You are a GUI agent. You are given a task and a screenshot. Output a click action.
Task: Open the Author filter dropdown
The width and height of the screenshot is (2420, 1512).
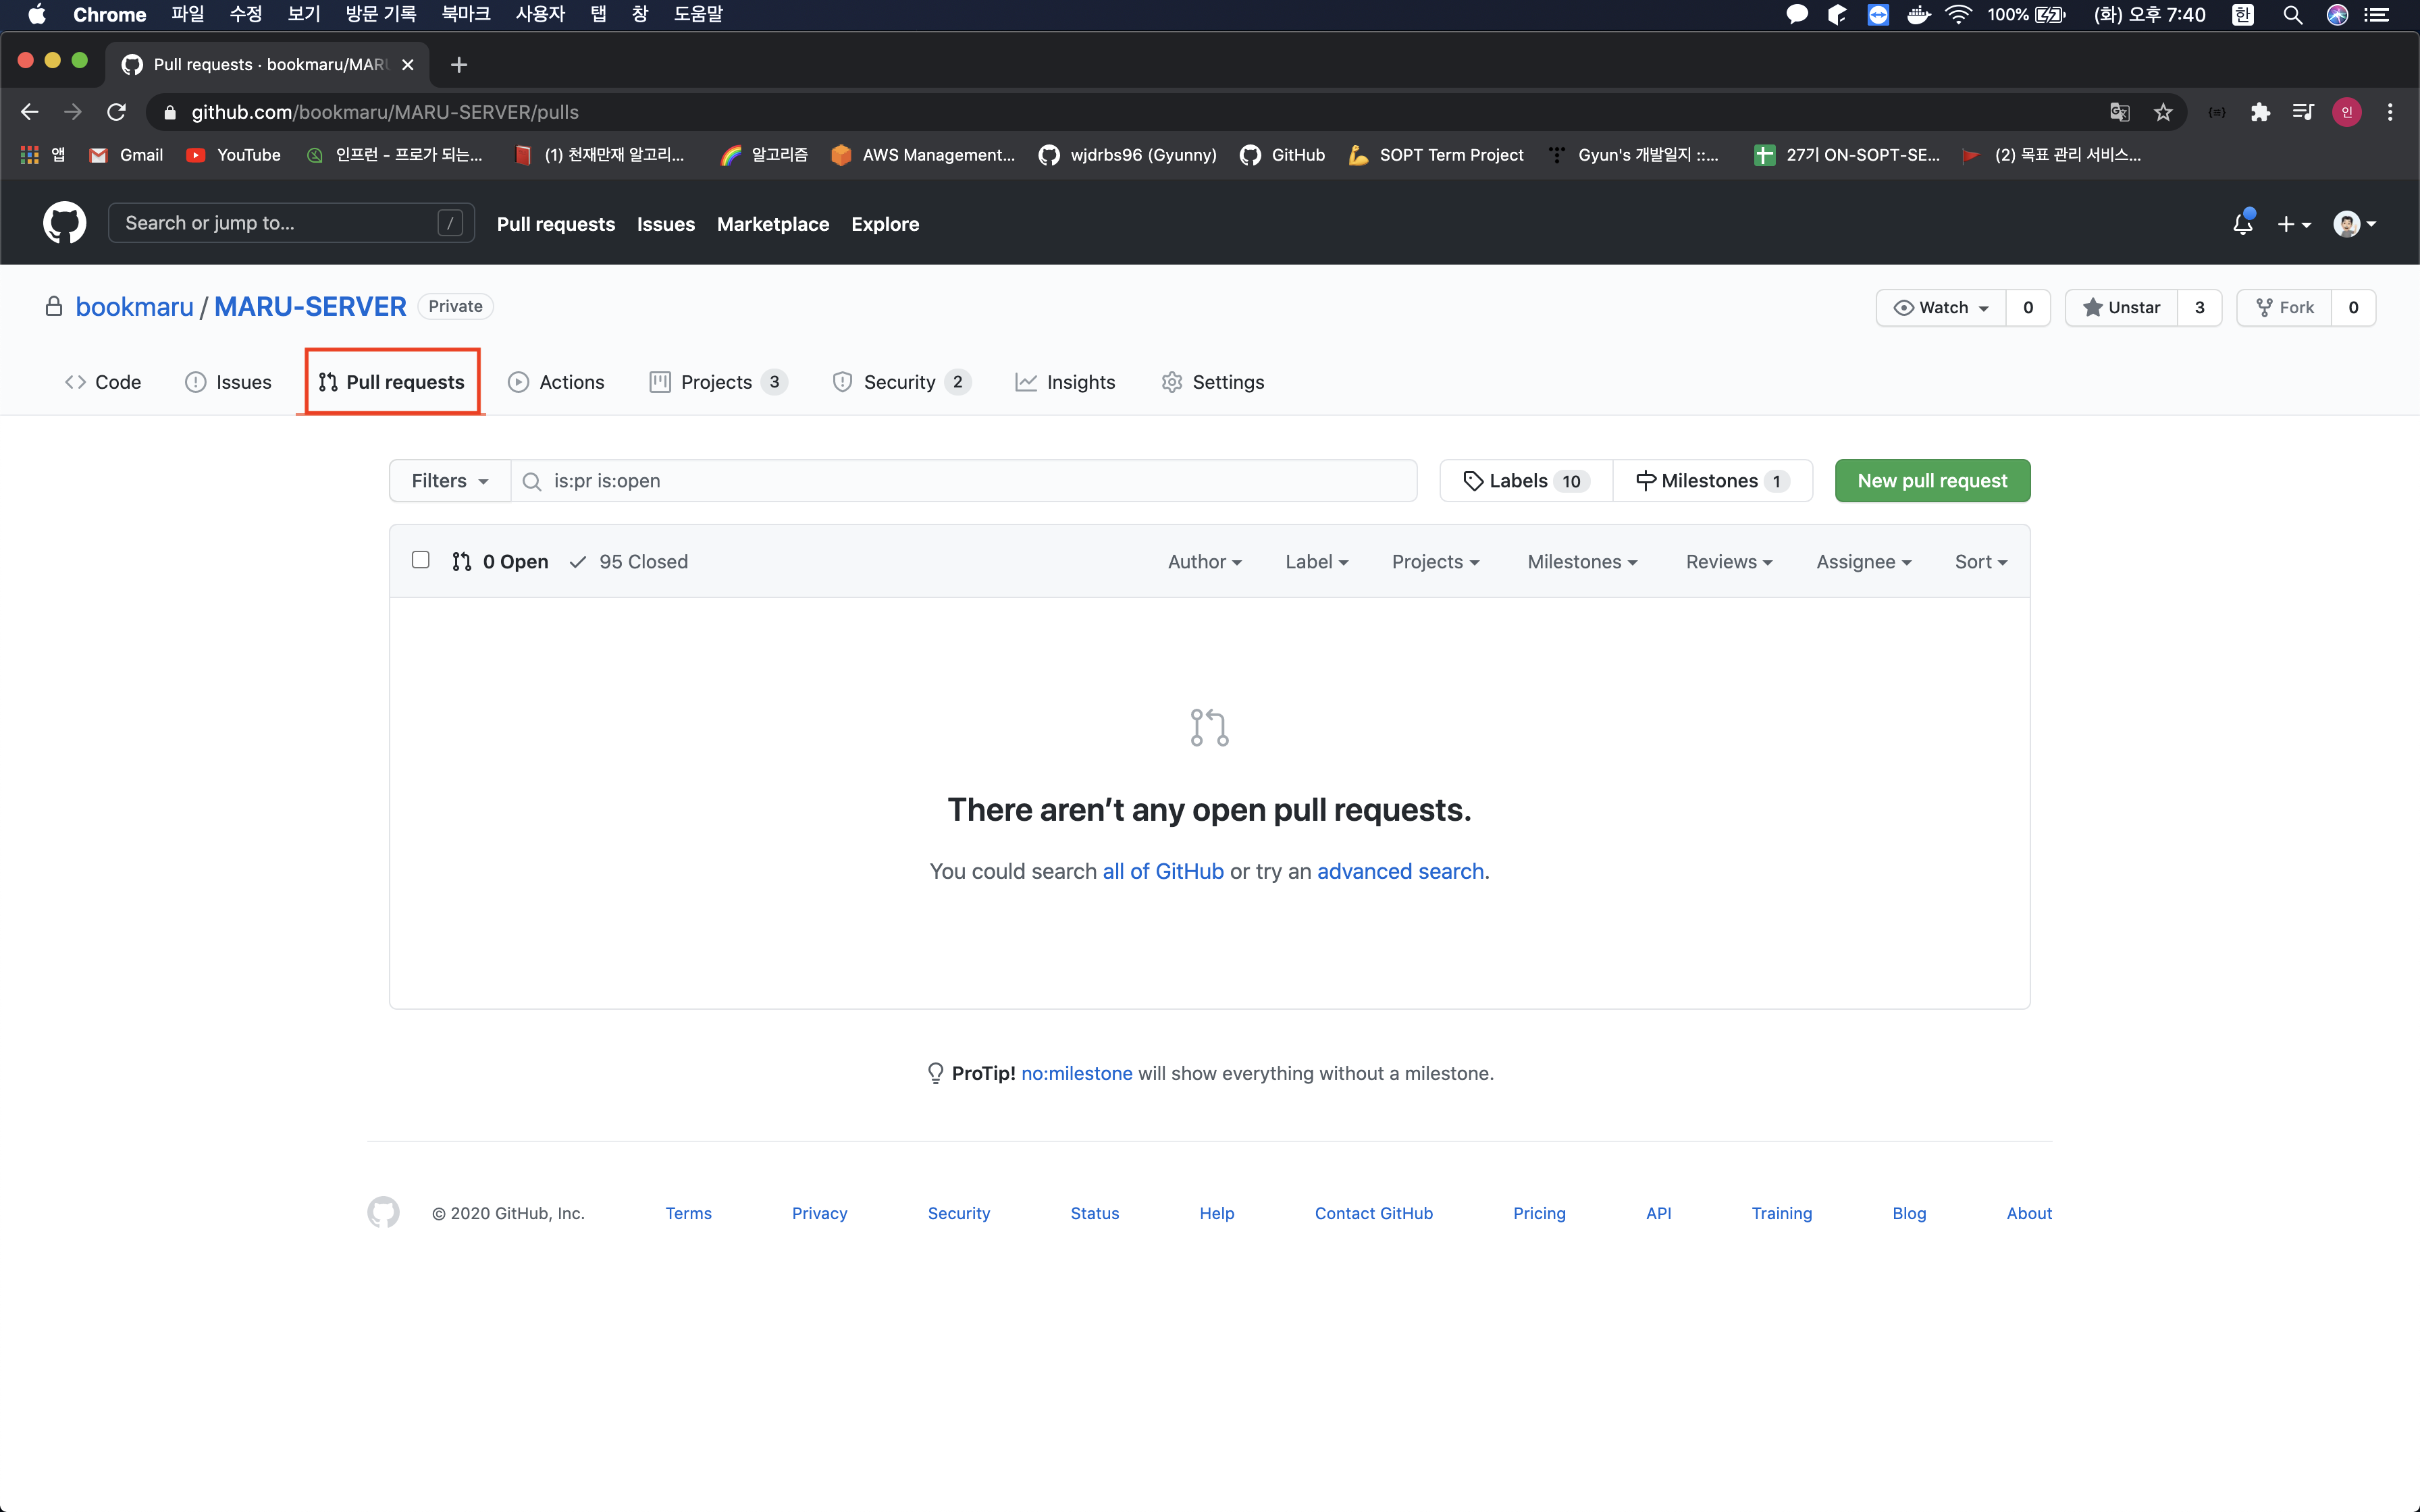(1204, 562)
